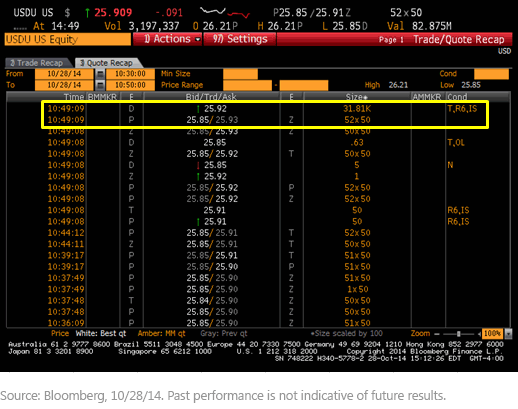The width and height of the screenshot is (518, 409).
Task: Click the Size column sort indicator
Action: click(x=366, y=97)
